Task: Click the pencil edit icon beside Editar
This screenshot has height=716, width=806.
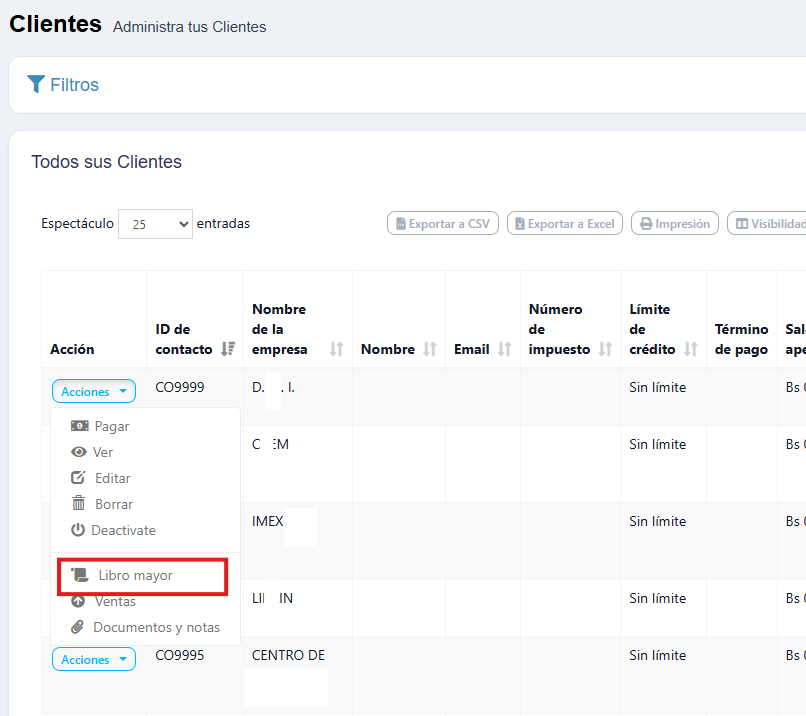Action: pos(79,478)
